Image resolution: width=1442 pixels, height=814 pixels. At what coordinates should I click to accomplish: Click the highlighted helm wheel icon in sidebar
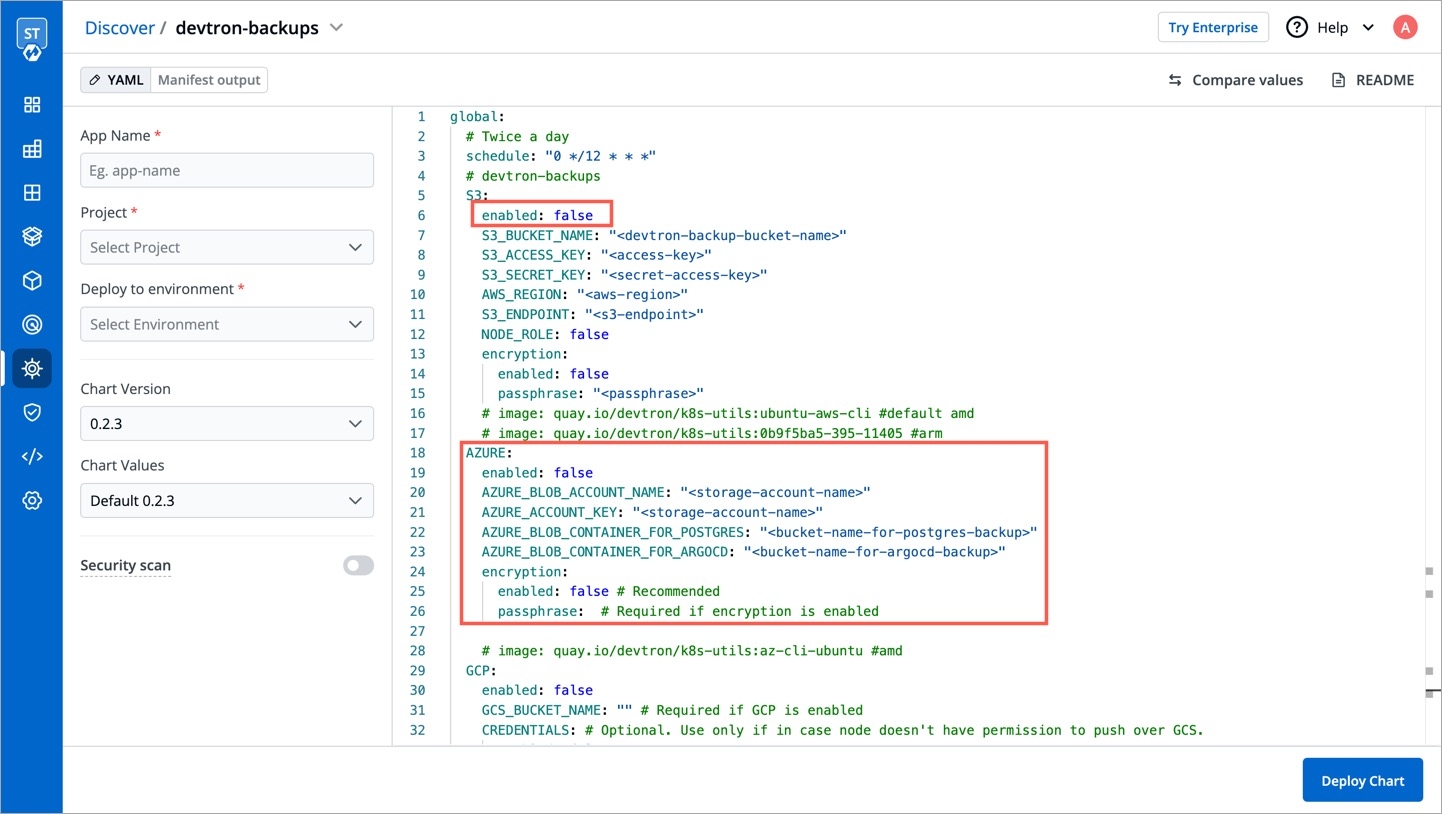32,368
